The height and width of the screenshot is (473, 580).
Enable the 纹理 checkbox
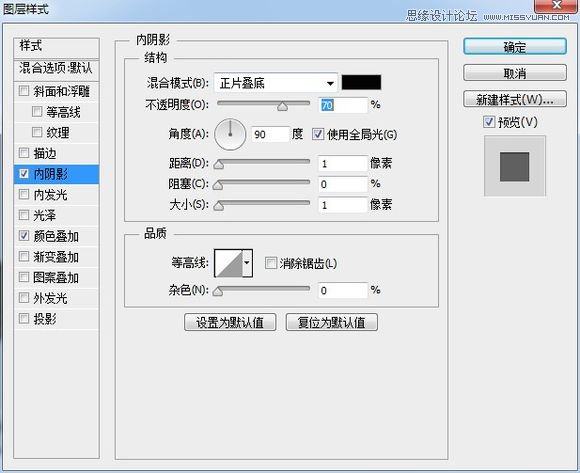point(37,132)
